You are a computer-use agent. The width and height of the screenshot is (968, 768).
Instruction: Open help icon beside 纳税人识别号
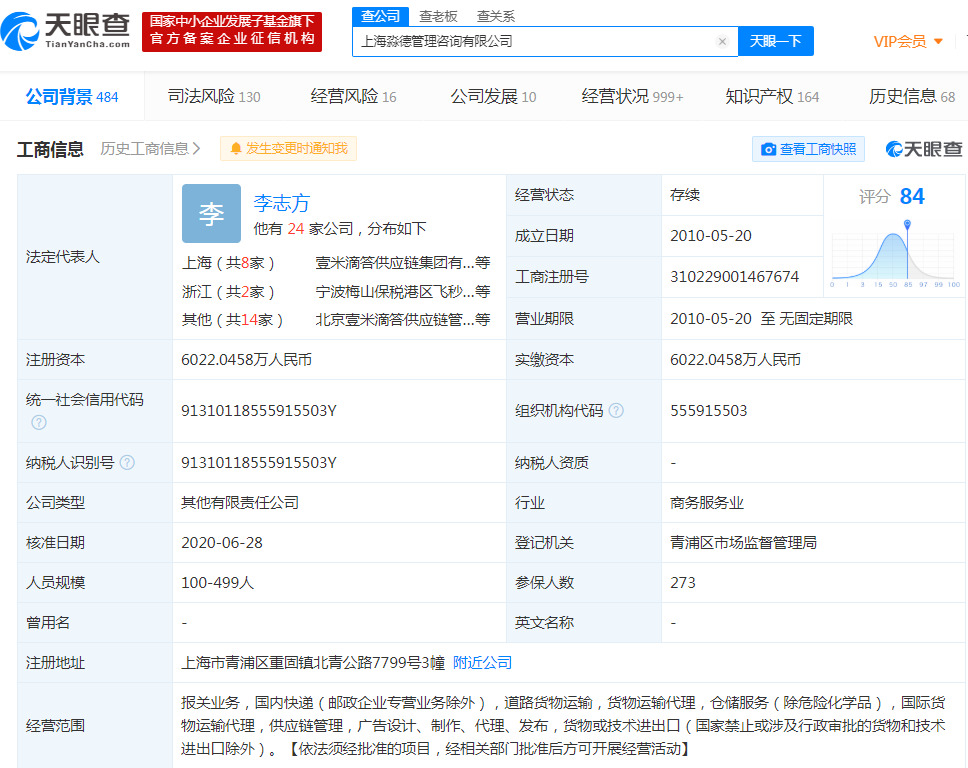click(127, 462)
